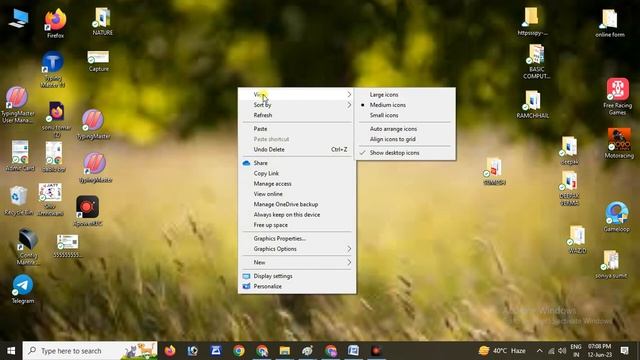The image size is (640, 360).
Task: Open the ApowerREC recorder from the taskbar
Action: click(376, 351)
